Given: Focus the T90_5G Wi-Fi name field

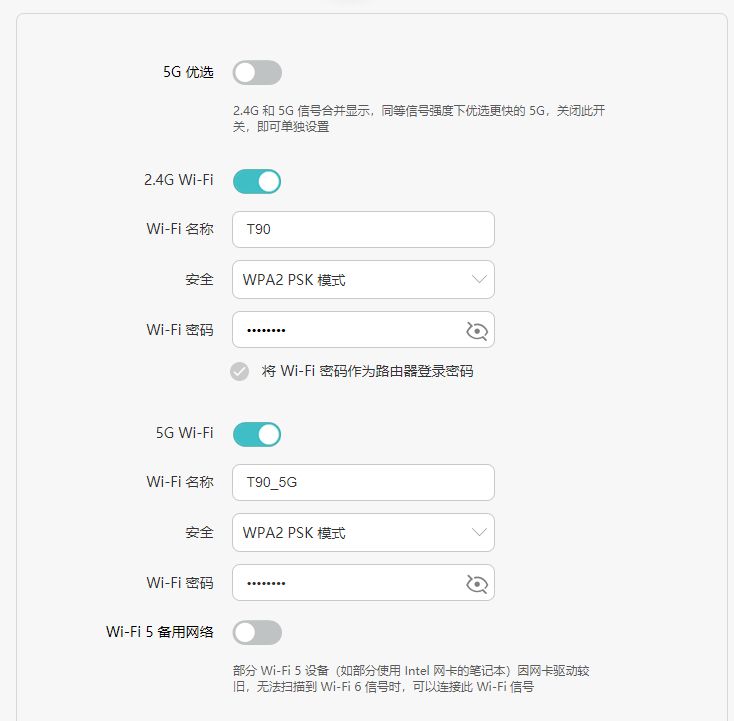Looking at the screenshot, I should click(x=363, y=482).
